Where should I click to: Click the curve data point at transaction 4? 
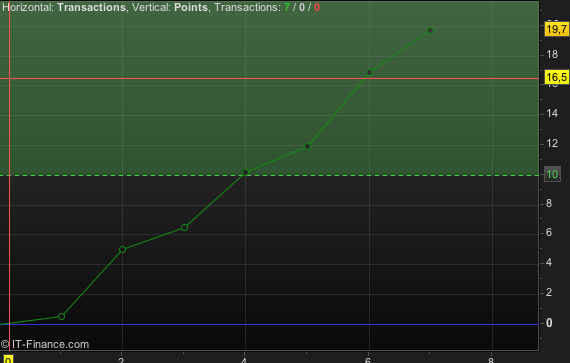[x=245, y=172]
